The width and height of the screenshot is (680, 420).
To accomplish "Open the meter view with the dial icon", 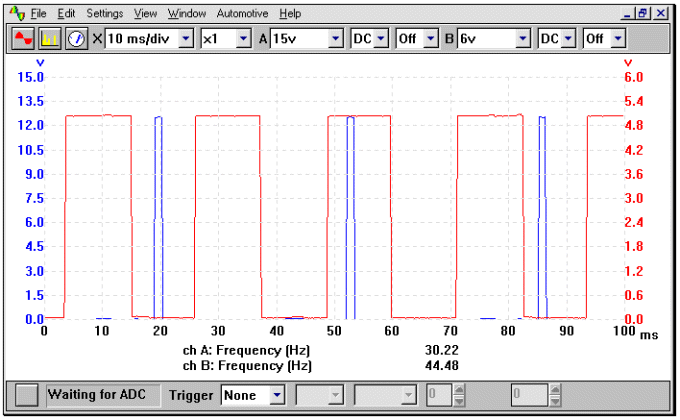I will (75, 39).
